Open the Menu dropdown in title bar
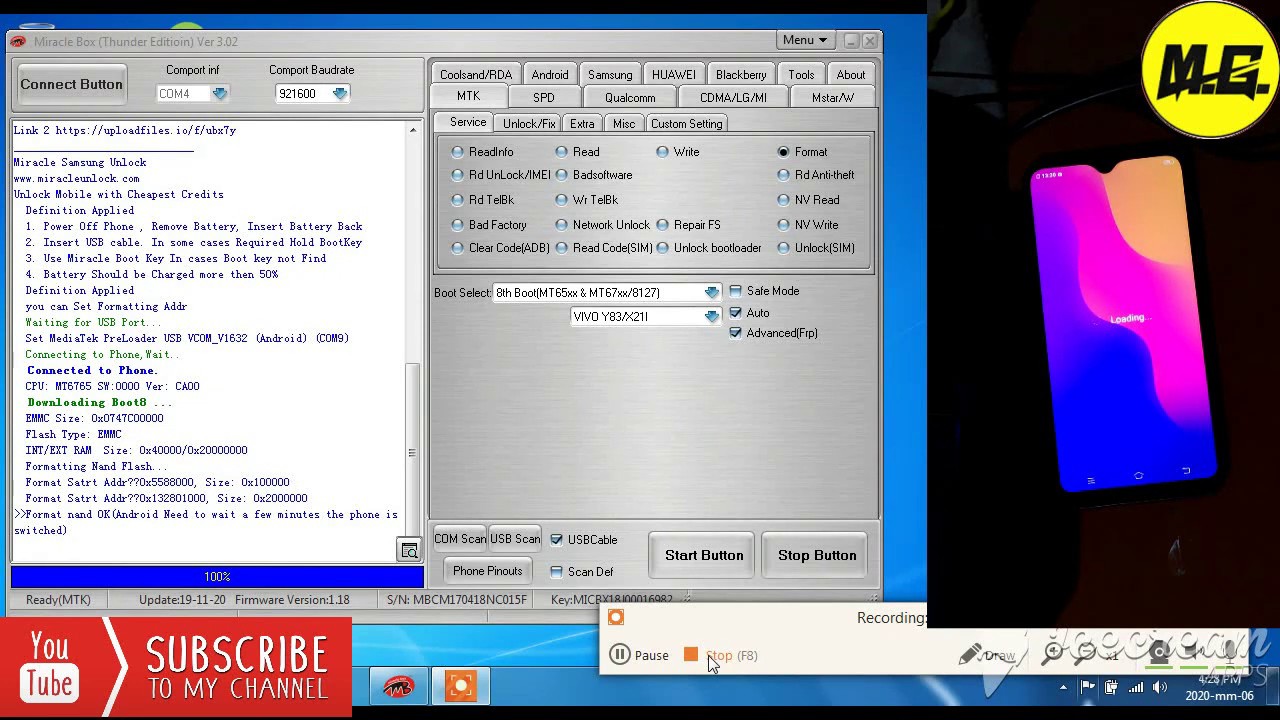1280x720 pixels. click(804, 40)
